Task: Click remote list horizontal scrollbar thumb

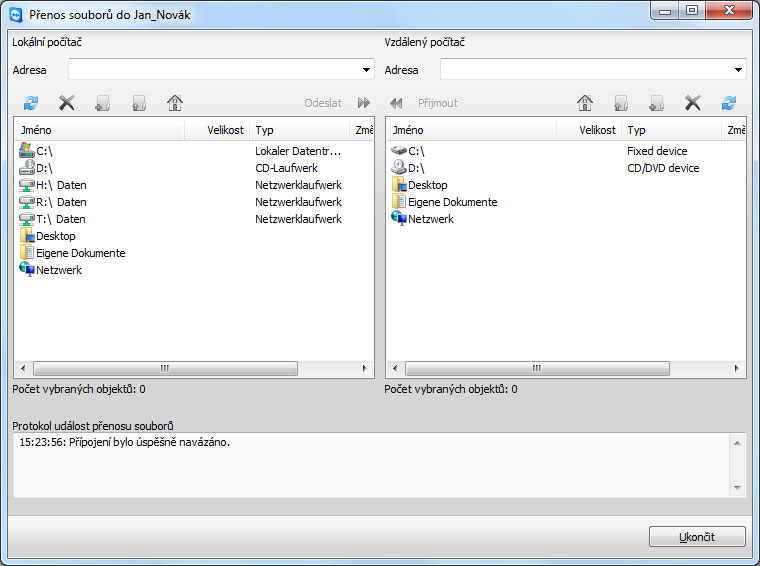Action: (537, 368)
